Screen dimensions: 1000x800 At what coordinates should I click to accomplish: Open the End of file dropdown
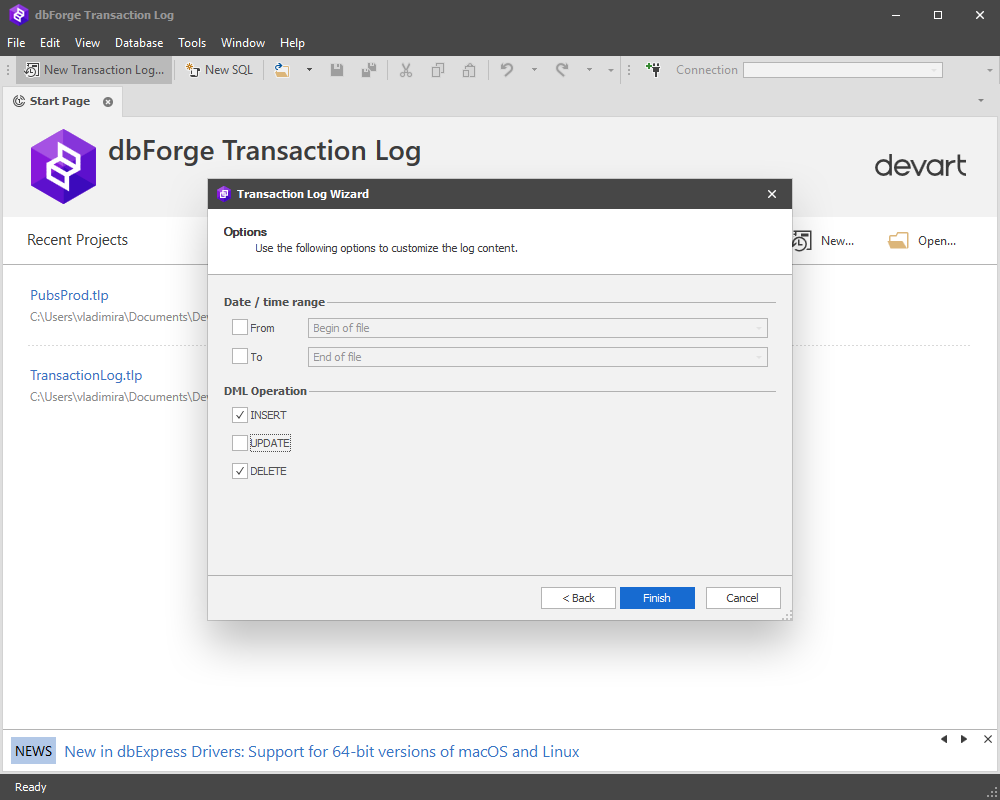coord(538,357)
